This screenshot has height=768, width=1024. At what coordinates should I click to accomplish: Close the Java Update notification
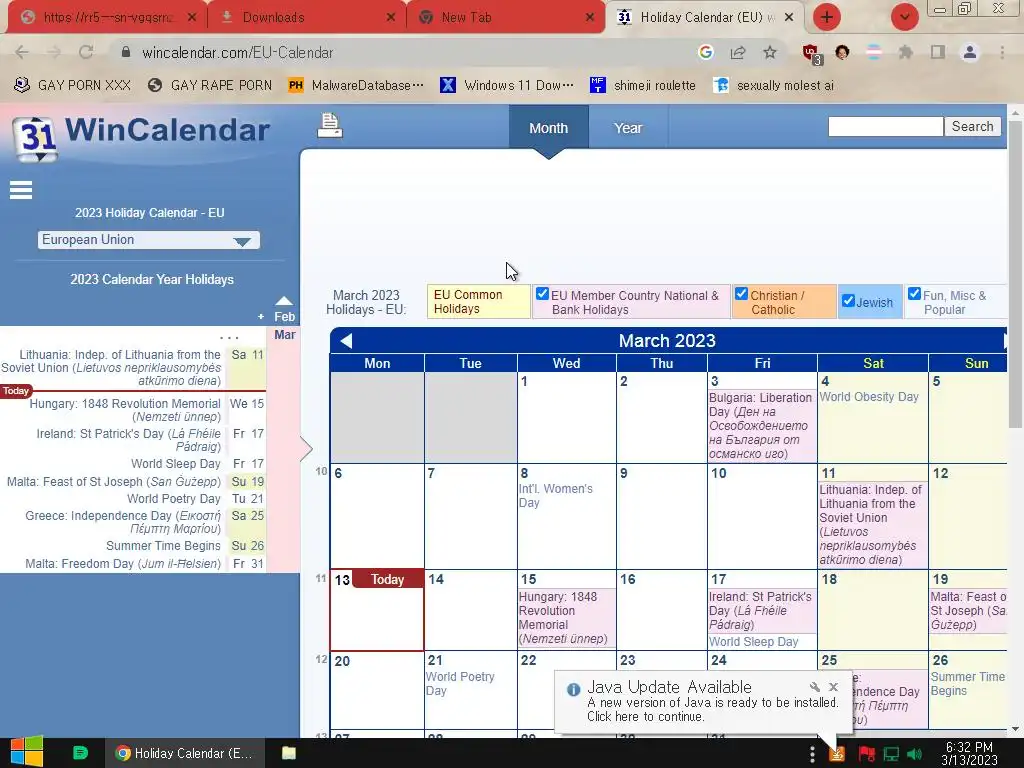pyautogui.click(x=833, y=686)
